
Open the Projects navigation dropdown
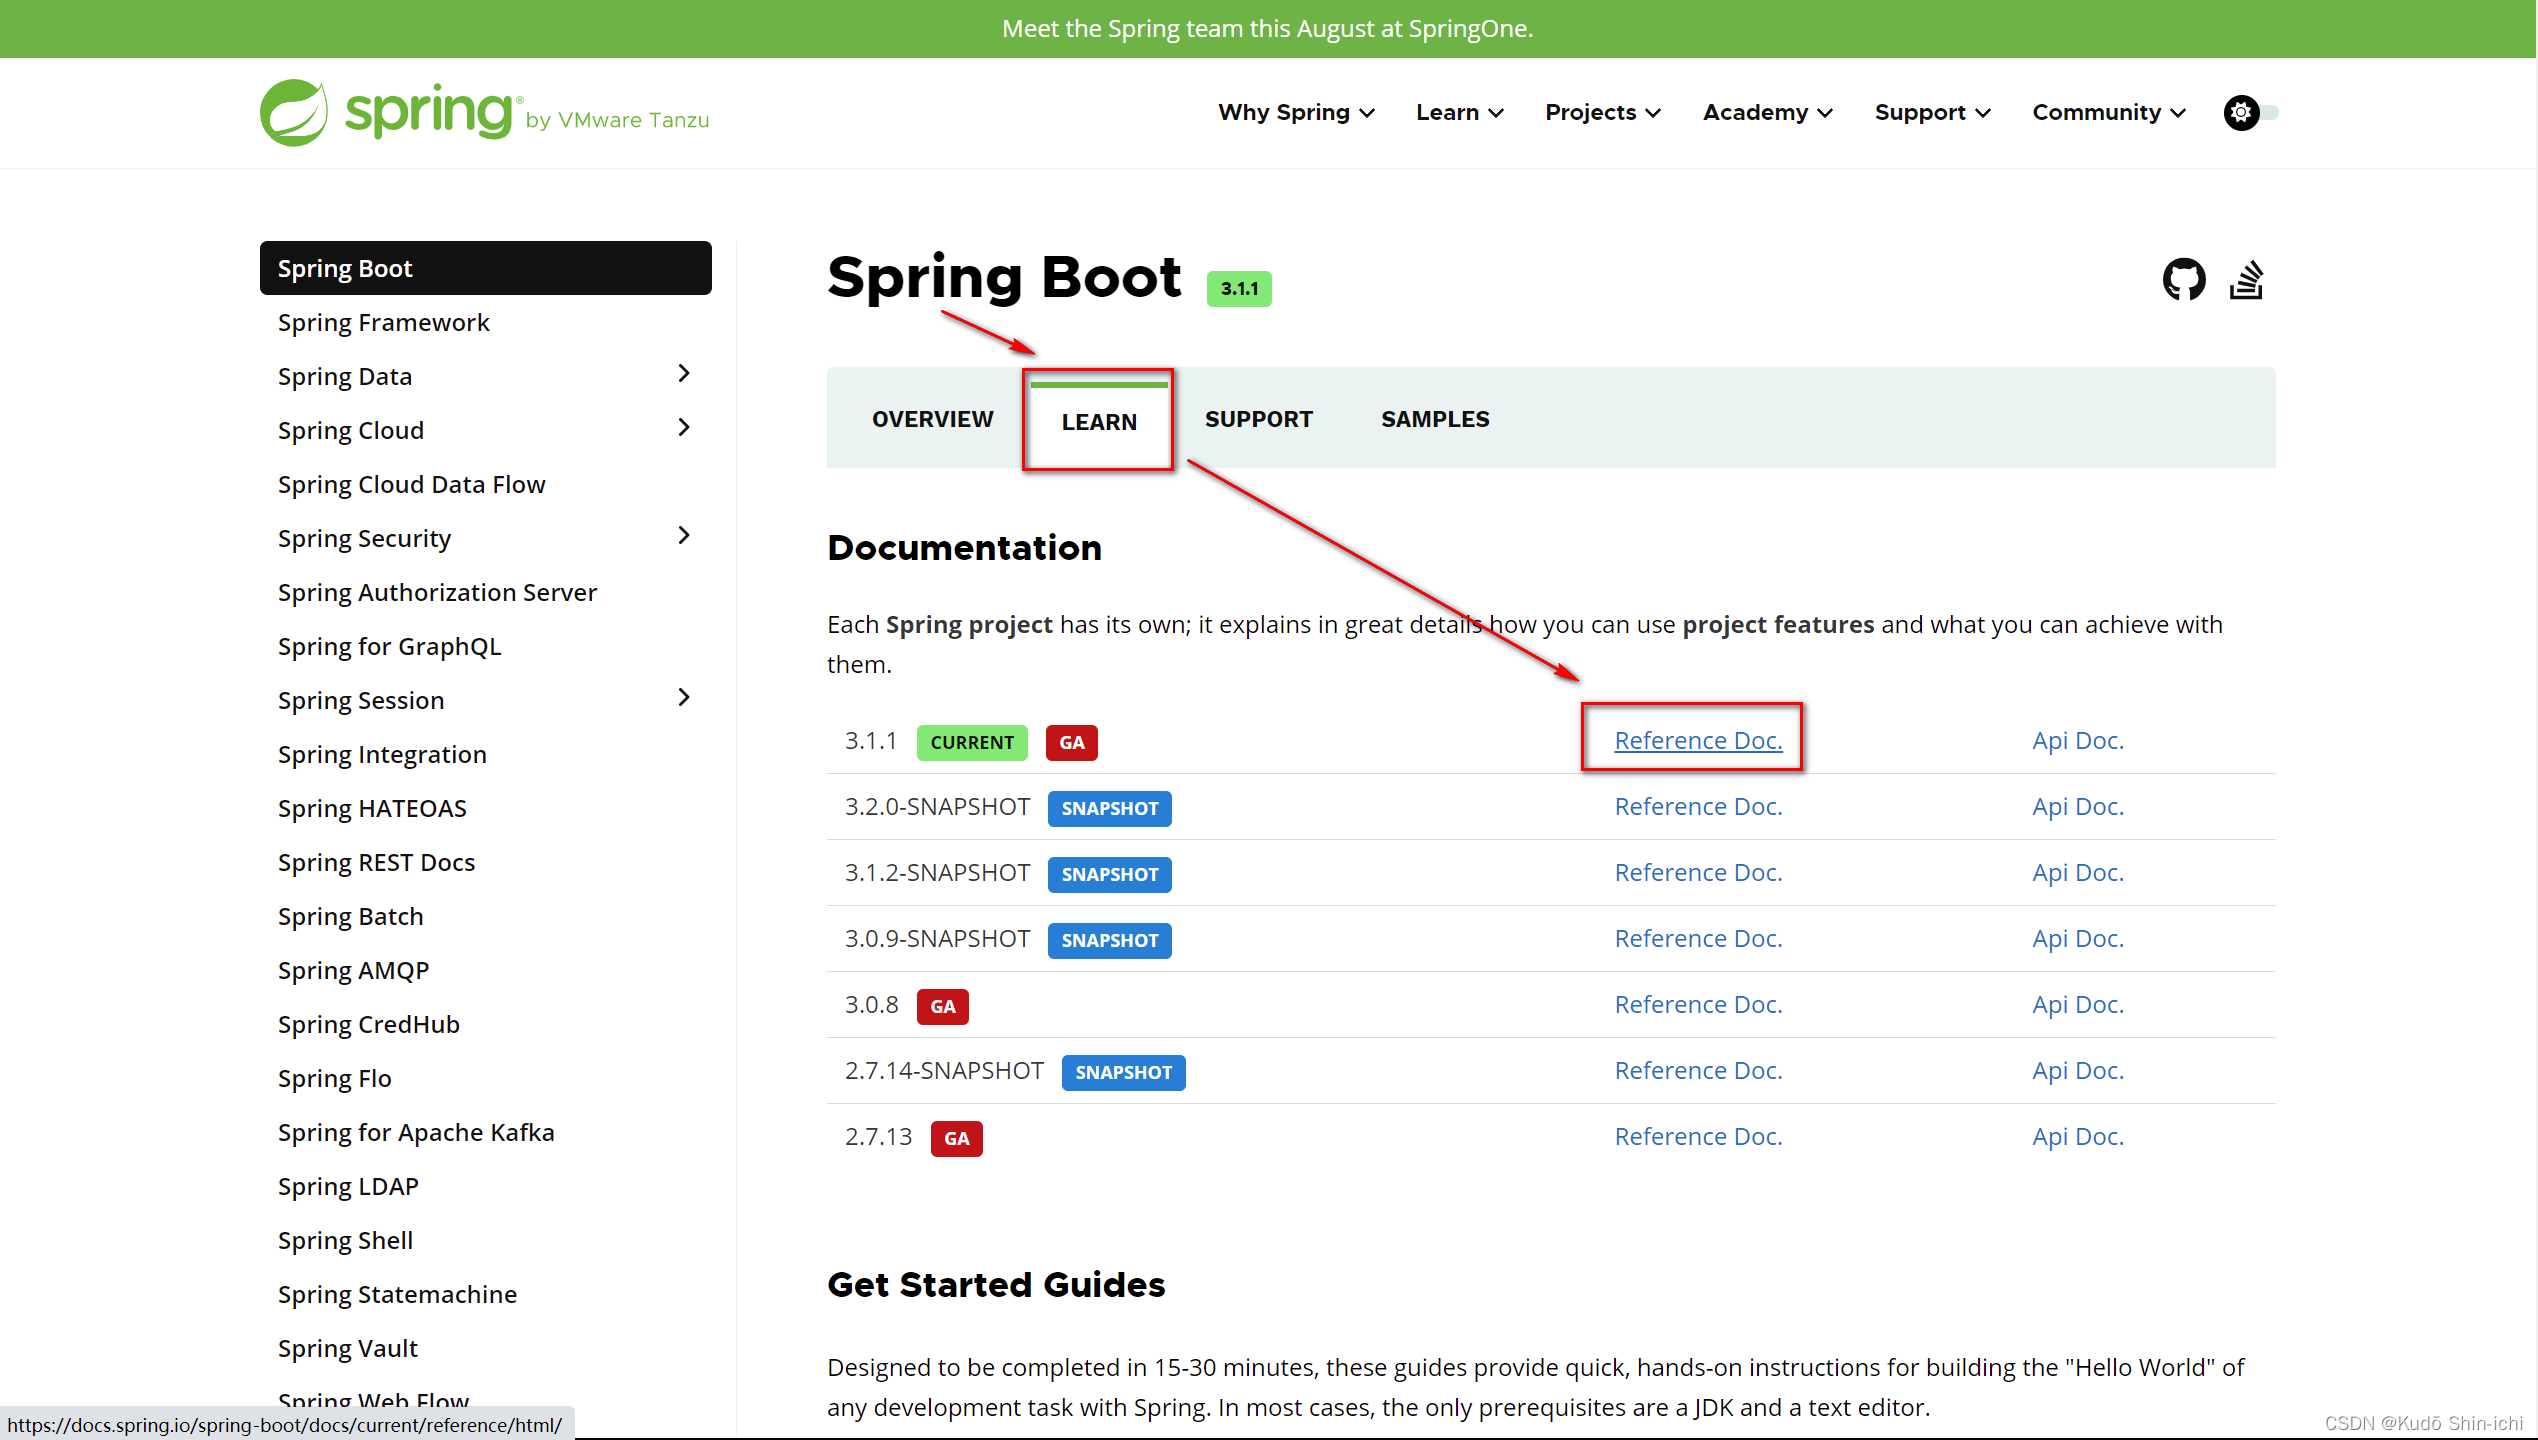coord(1603,112)
